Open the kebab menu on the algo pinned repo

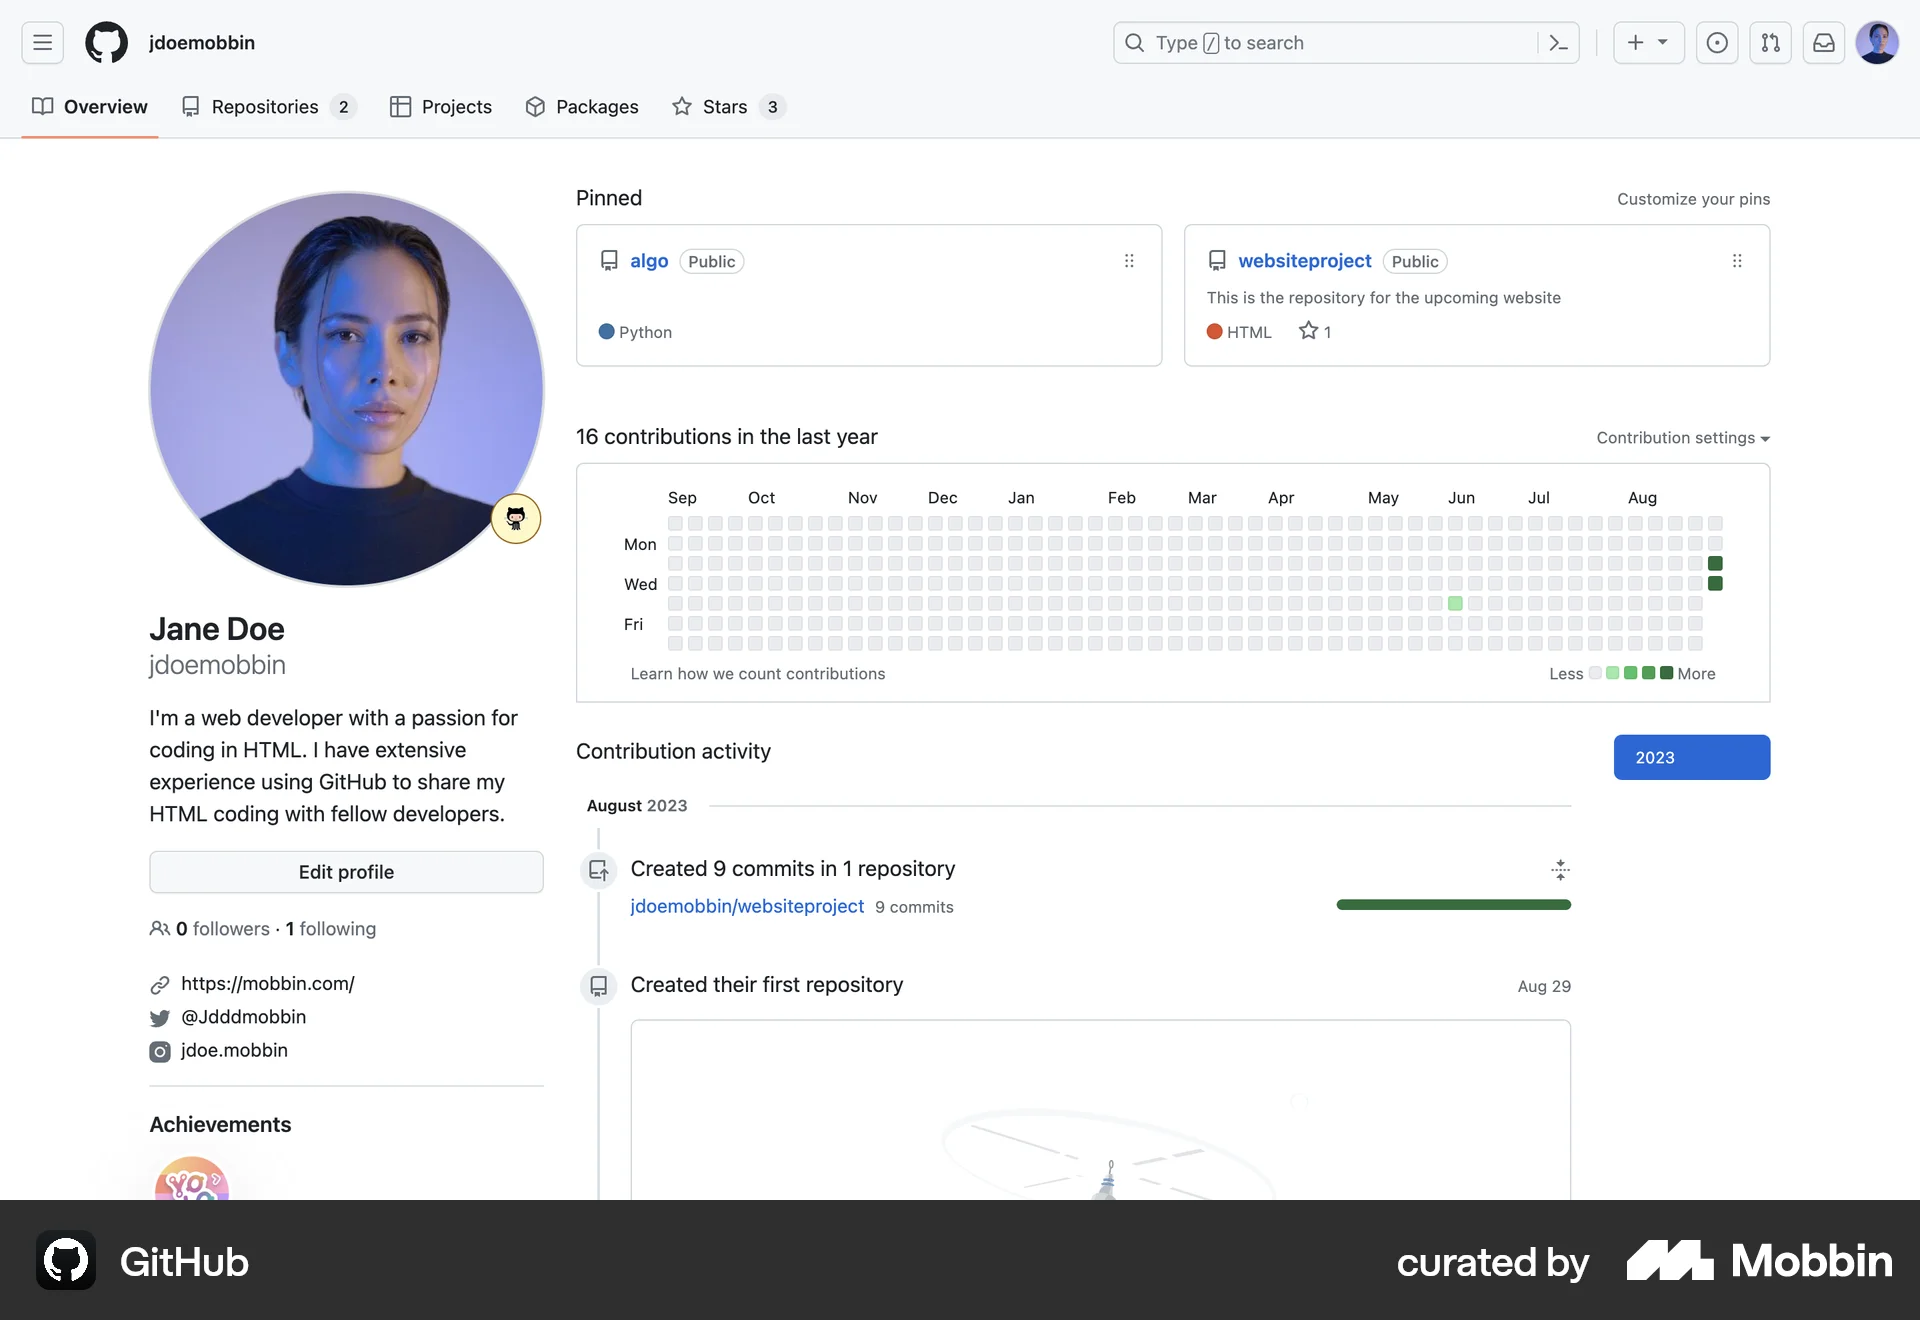click(x=1129, y=260)
